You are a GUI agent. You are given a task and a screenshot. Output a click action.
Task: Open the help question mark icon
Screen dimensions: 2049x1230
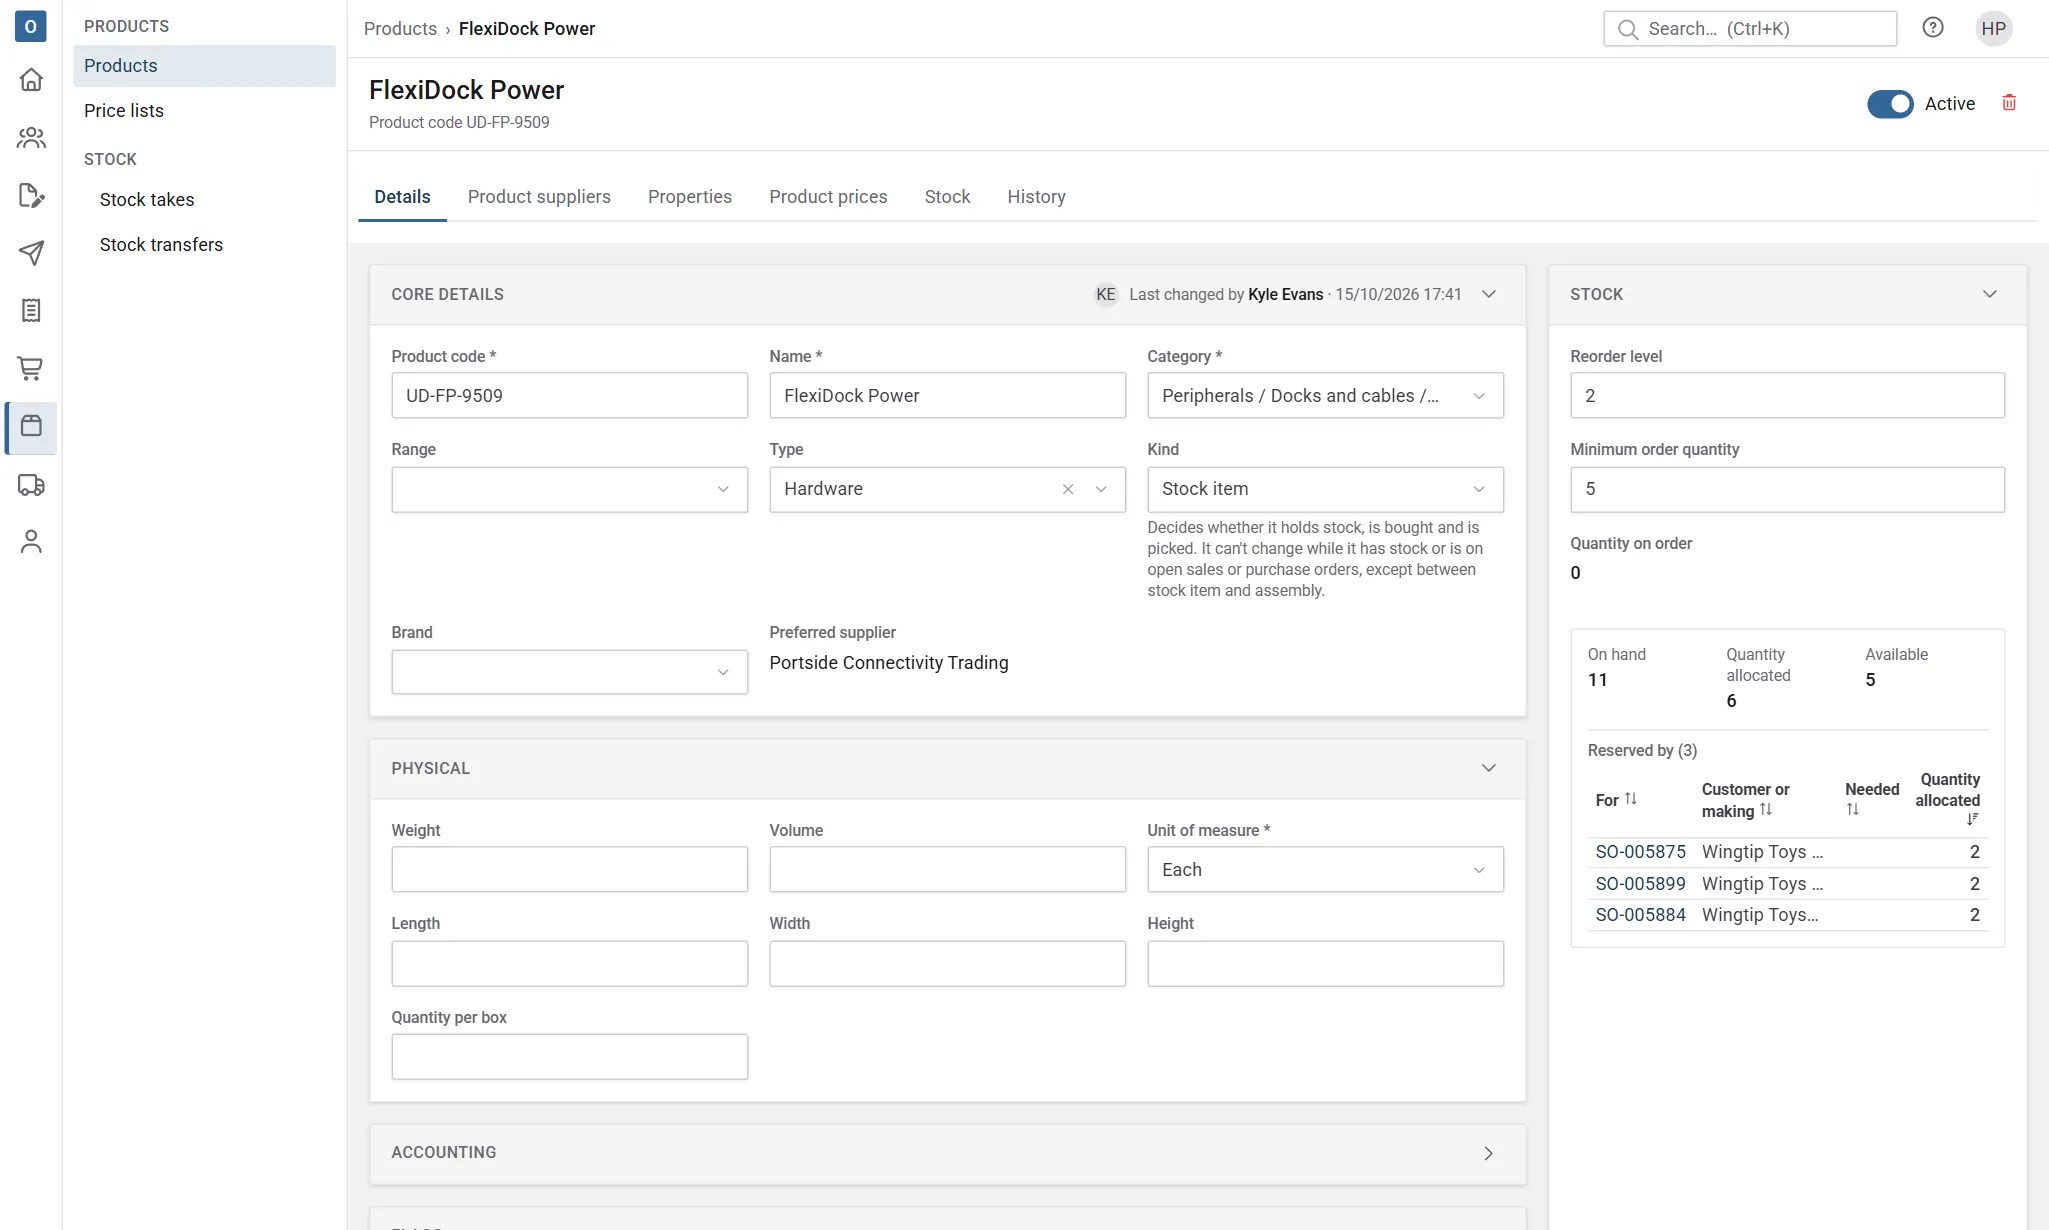(x=1933, y=28)
